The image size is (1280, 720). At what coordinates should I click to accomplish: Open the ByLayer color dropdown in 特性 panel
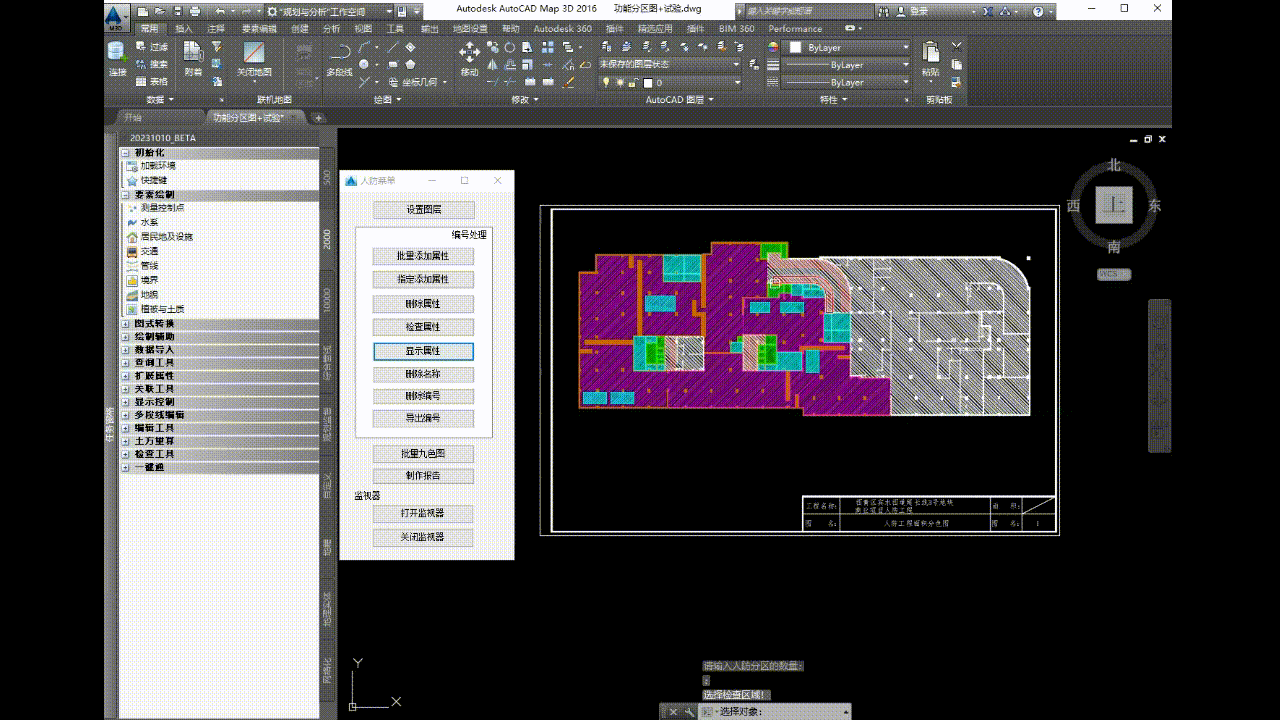[x=906, y=48]
